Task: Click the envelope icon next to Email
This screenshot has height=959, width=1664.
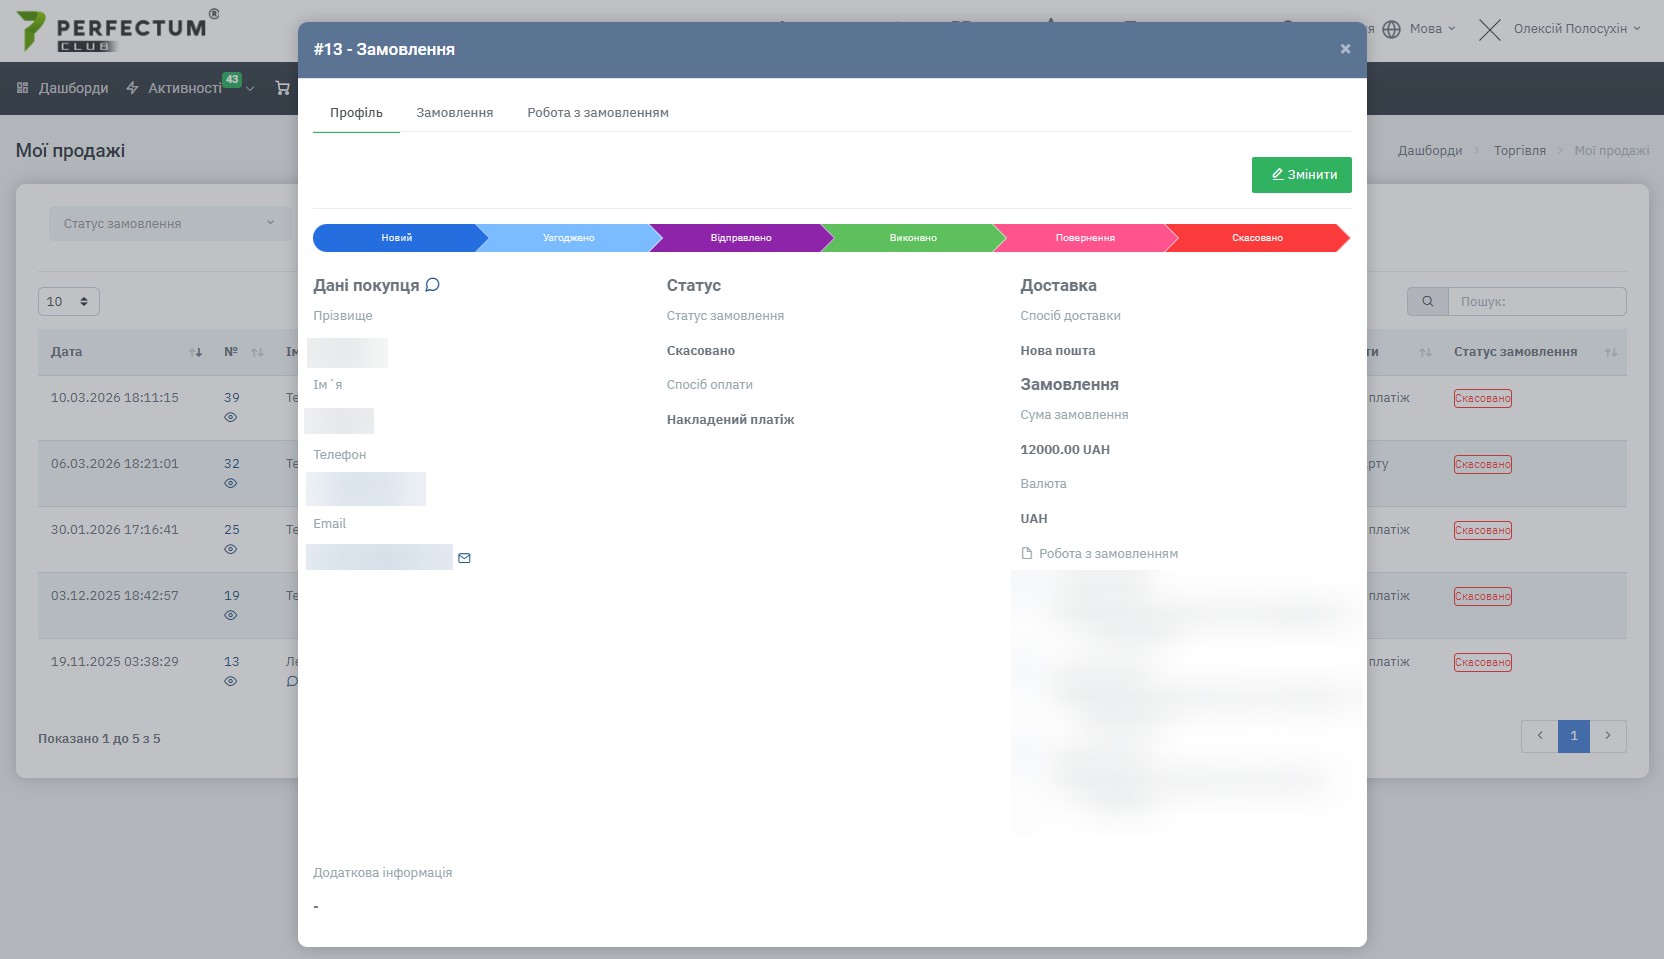Action: click(x=464, y=558)
